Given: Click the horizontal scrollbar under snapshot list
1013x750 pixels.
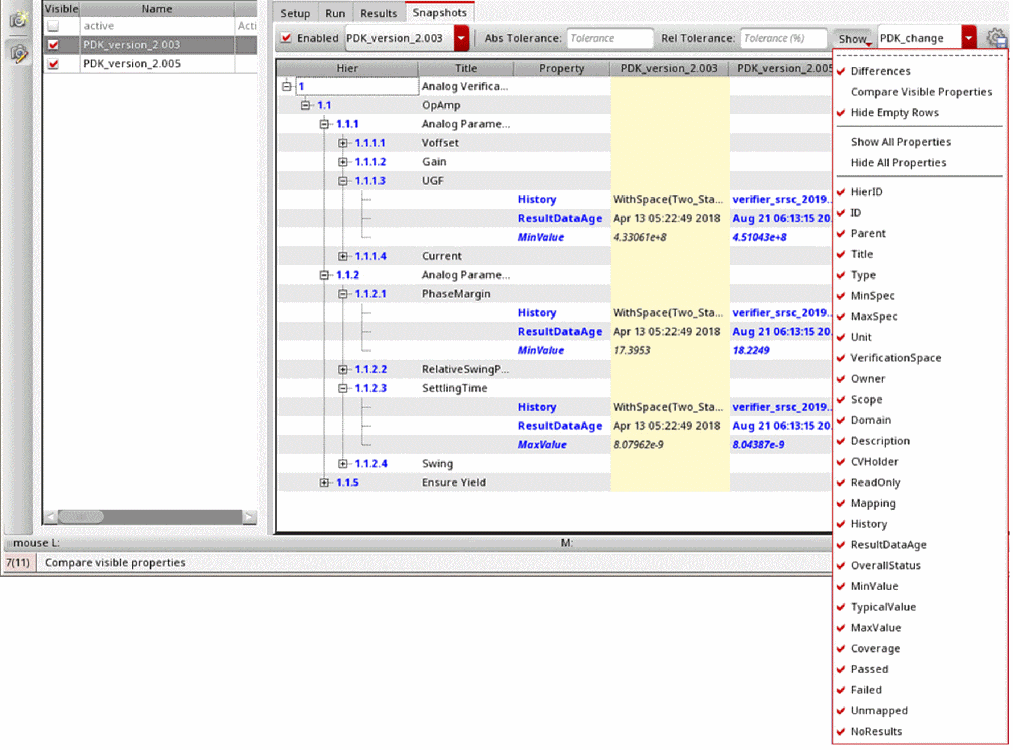Looking at the screenshot, I should [150, 517].
